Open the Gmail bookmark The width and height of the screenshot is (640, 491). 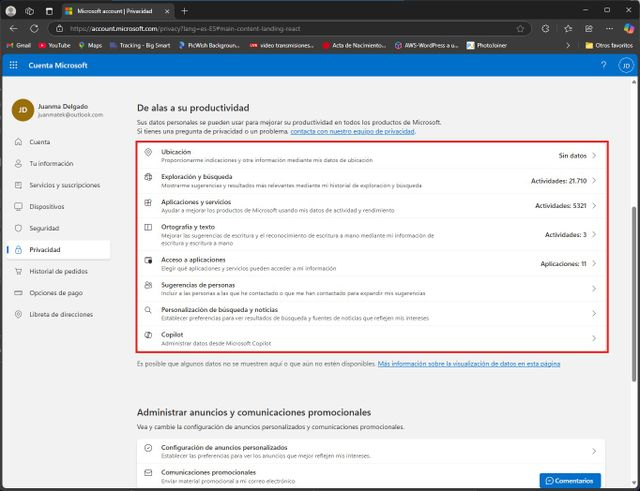click(x=18, y=45)
